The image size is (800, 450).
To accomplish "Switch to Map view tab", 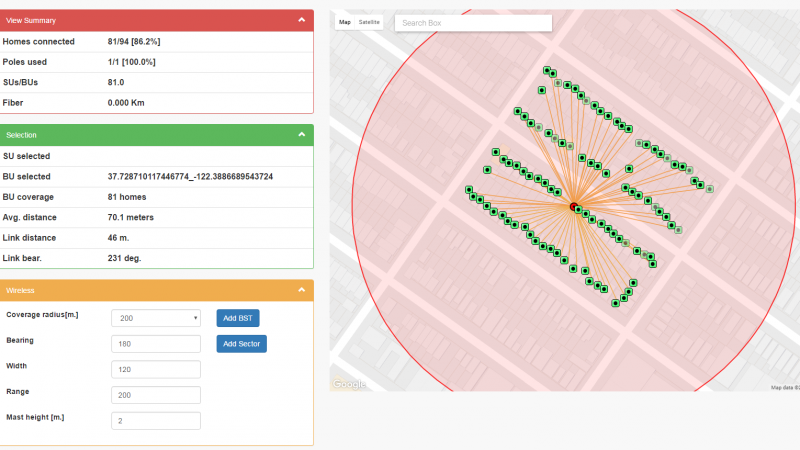I will [345, 22].
